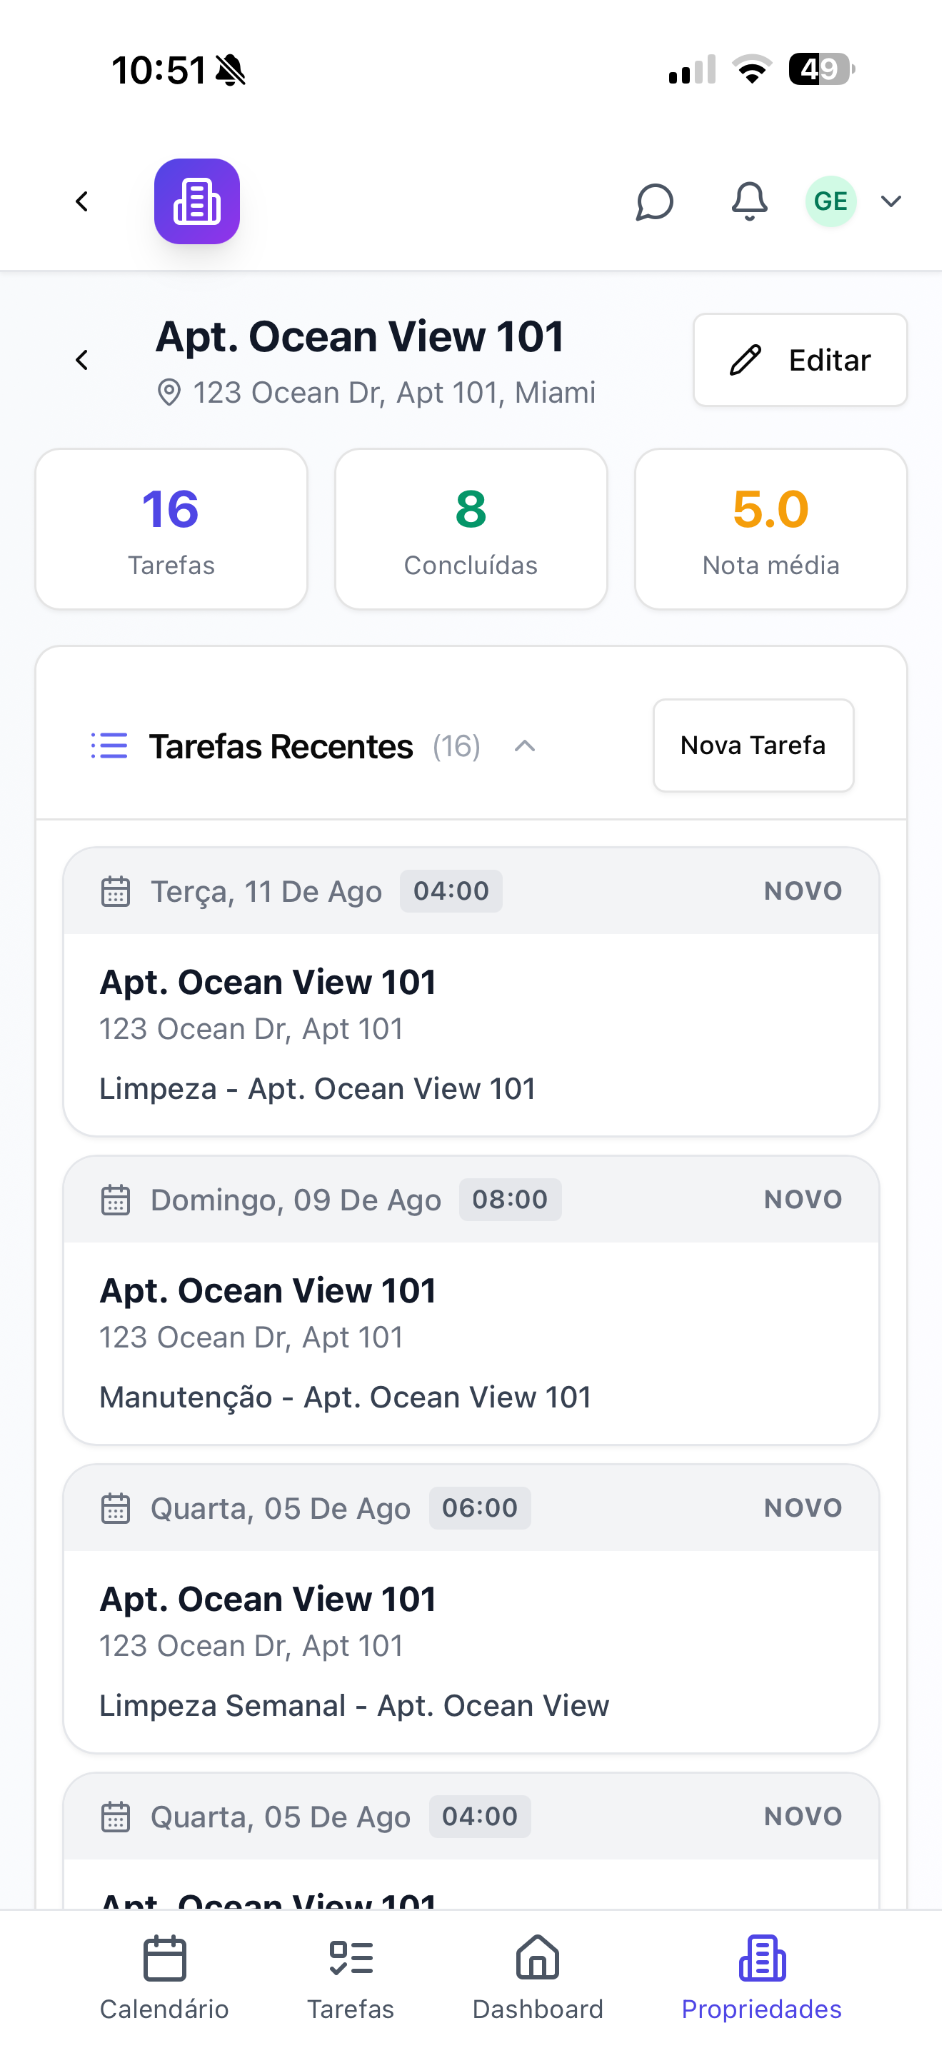
Task: Open the chat messages icon
Action: pyautogui.click(x=655, y=201)
